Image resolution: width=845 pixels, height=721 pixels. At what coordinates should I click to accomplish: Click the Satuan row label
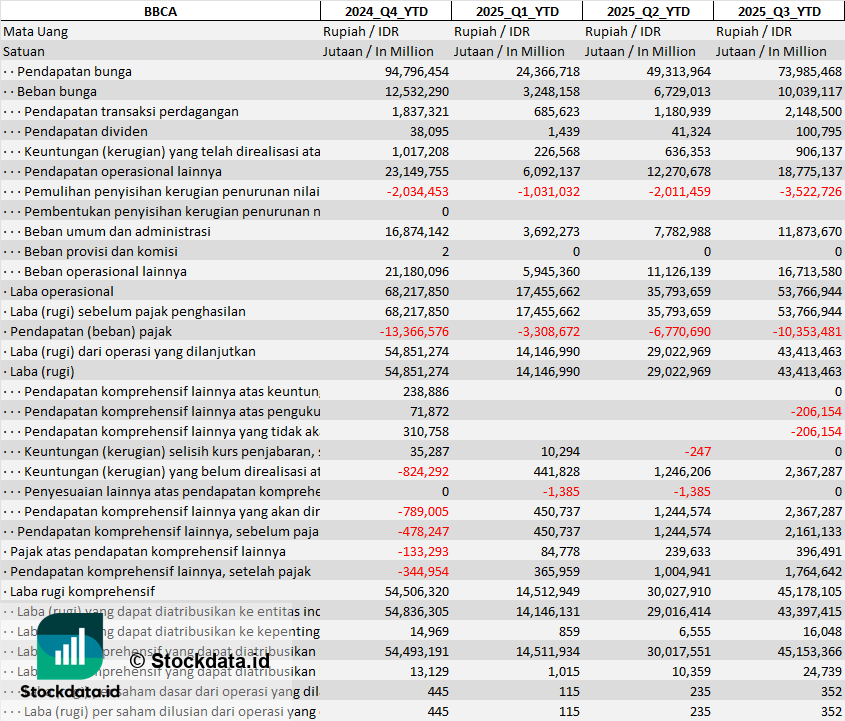point(24,51)
